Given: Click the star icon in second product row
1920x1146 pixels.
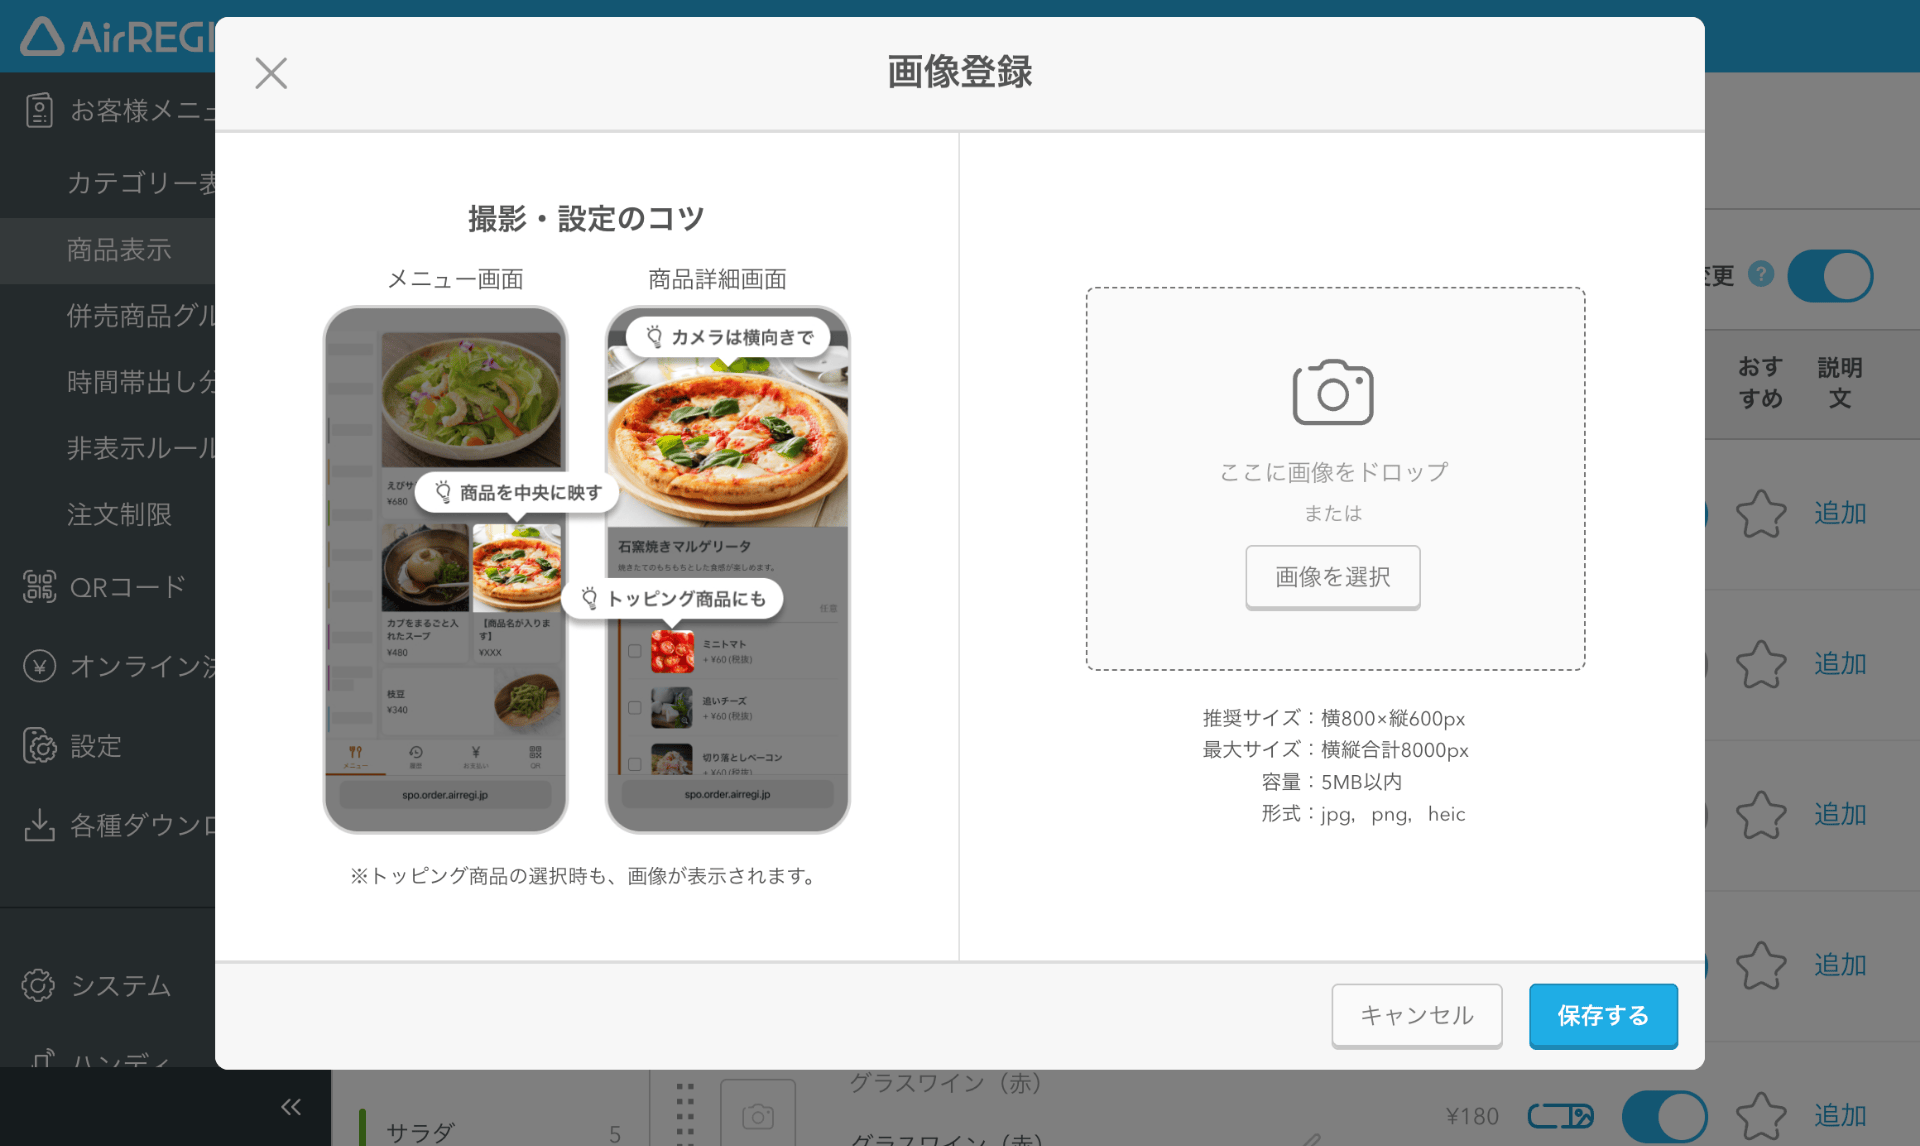Looking at the screenshot, I should click(1761, 665).
